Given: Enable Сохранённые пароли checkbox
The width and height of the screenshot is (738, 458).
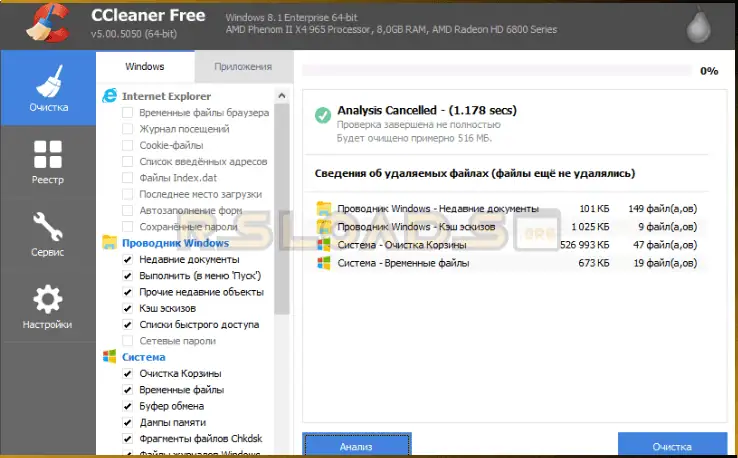Looking at the screenshot, I should [x=127, y=226].
